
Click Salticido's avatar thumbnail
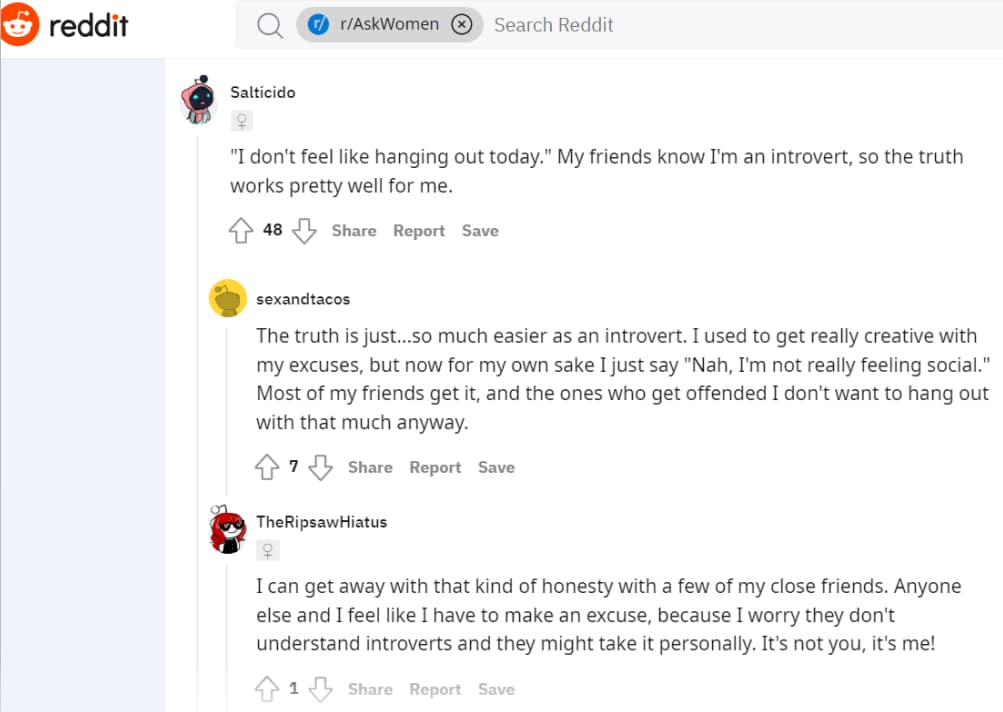199,99
